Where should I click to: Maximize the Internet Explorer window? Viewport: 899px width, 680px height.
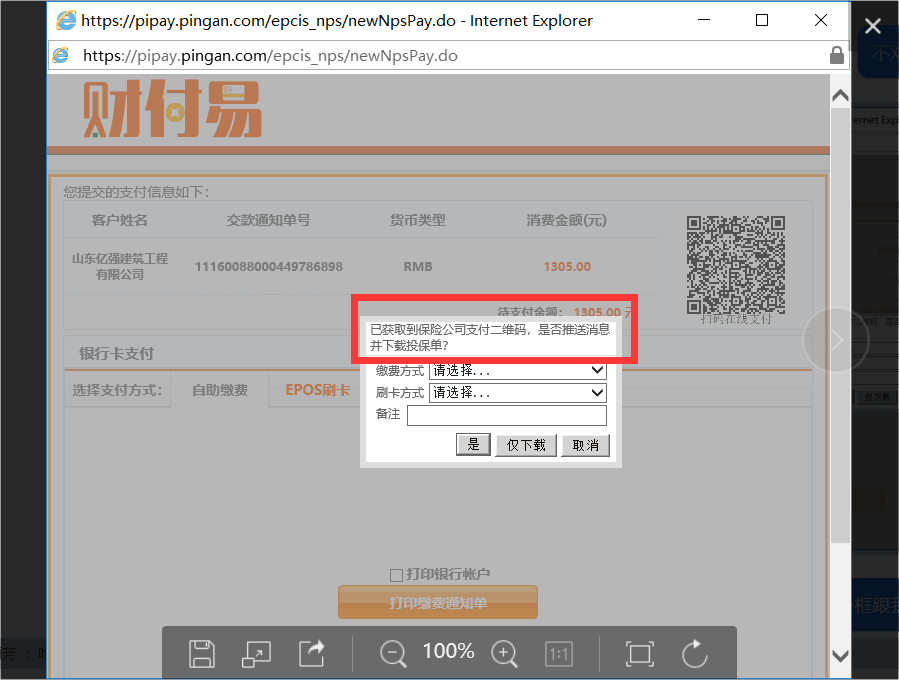point(762,20)
